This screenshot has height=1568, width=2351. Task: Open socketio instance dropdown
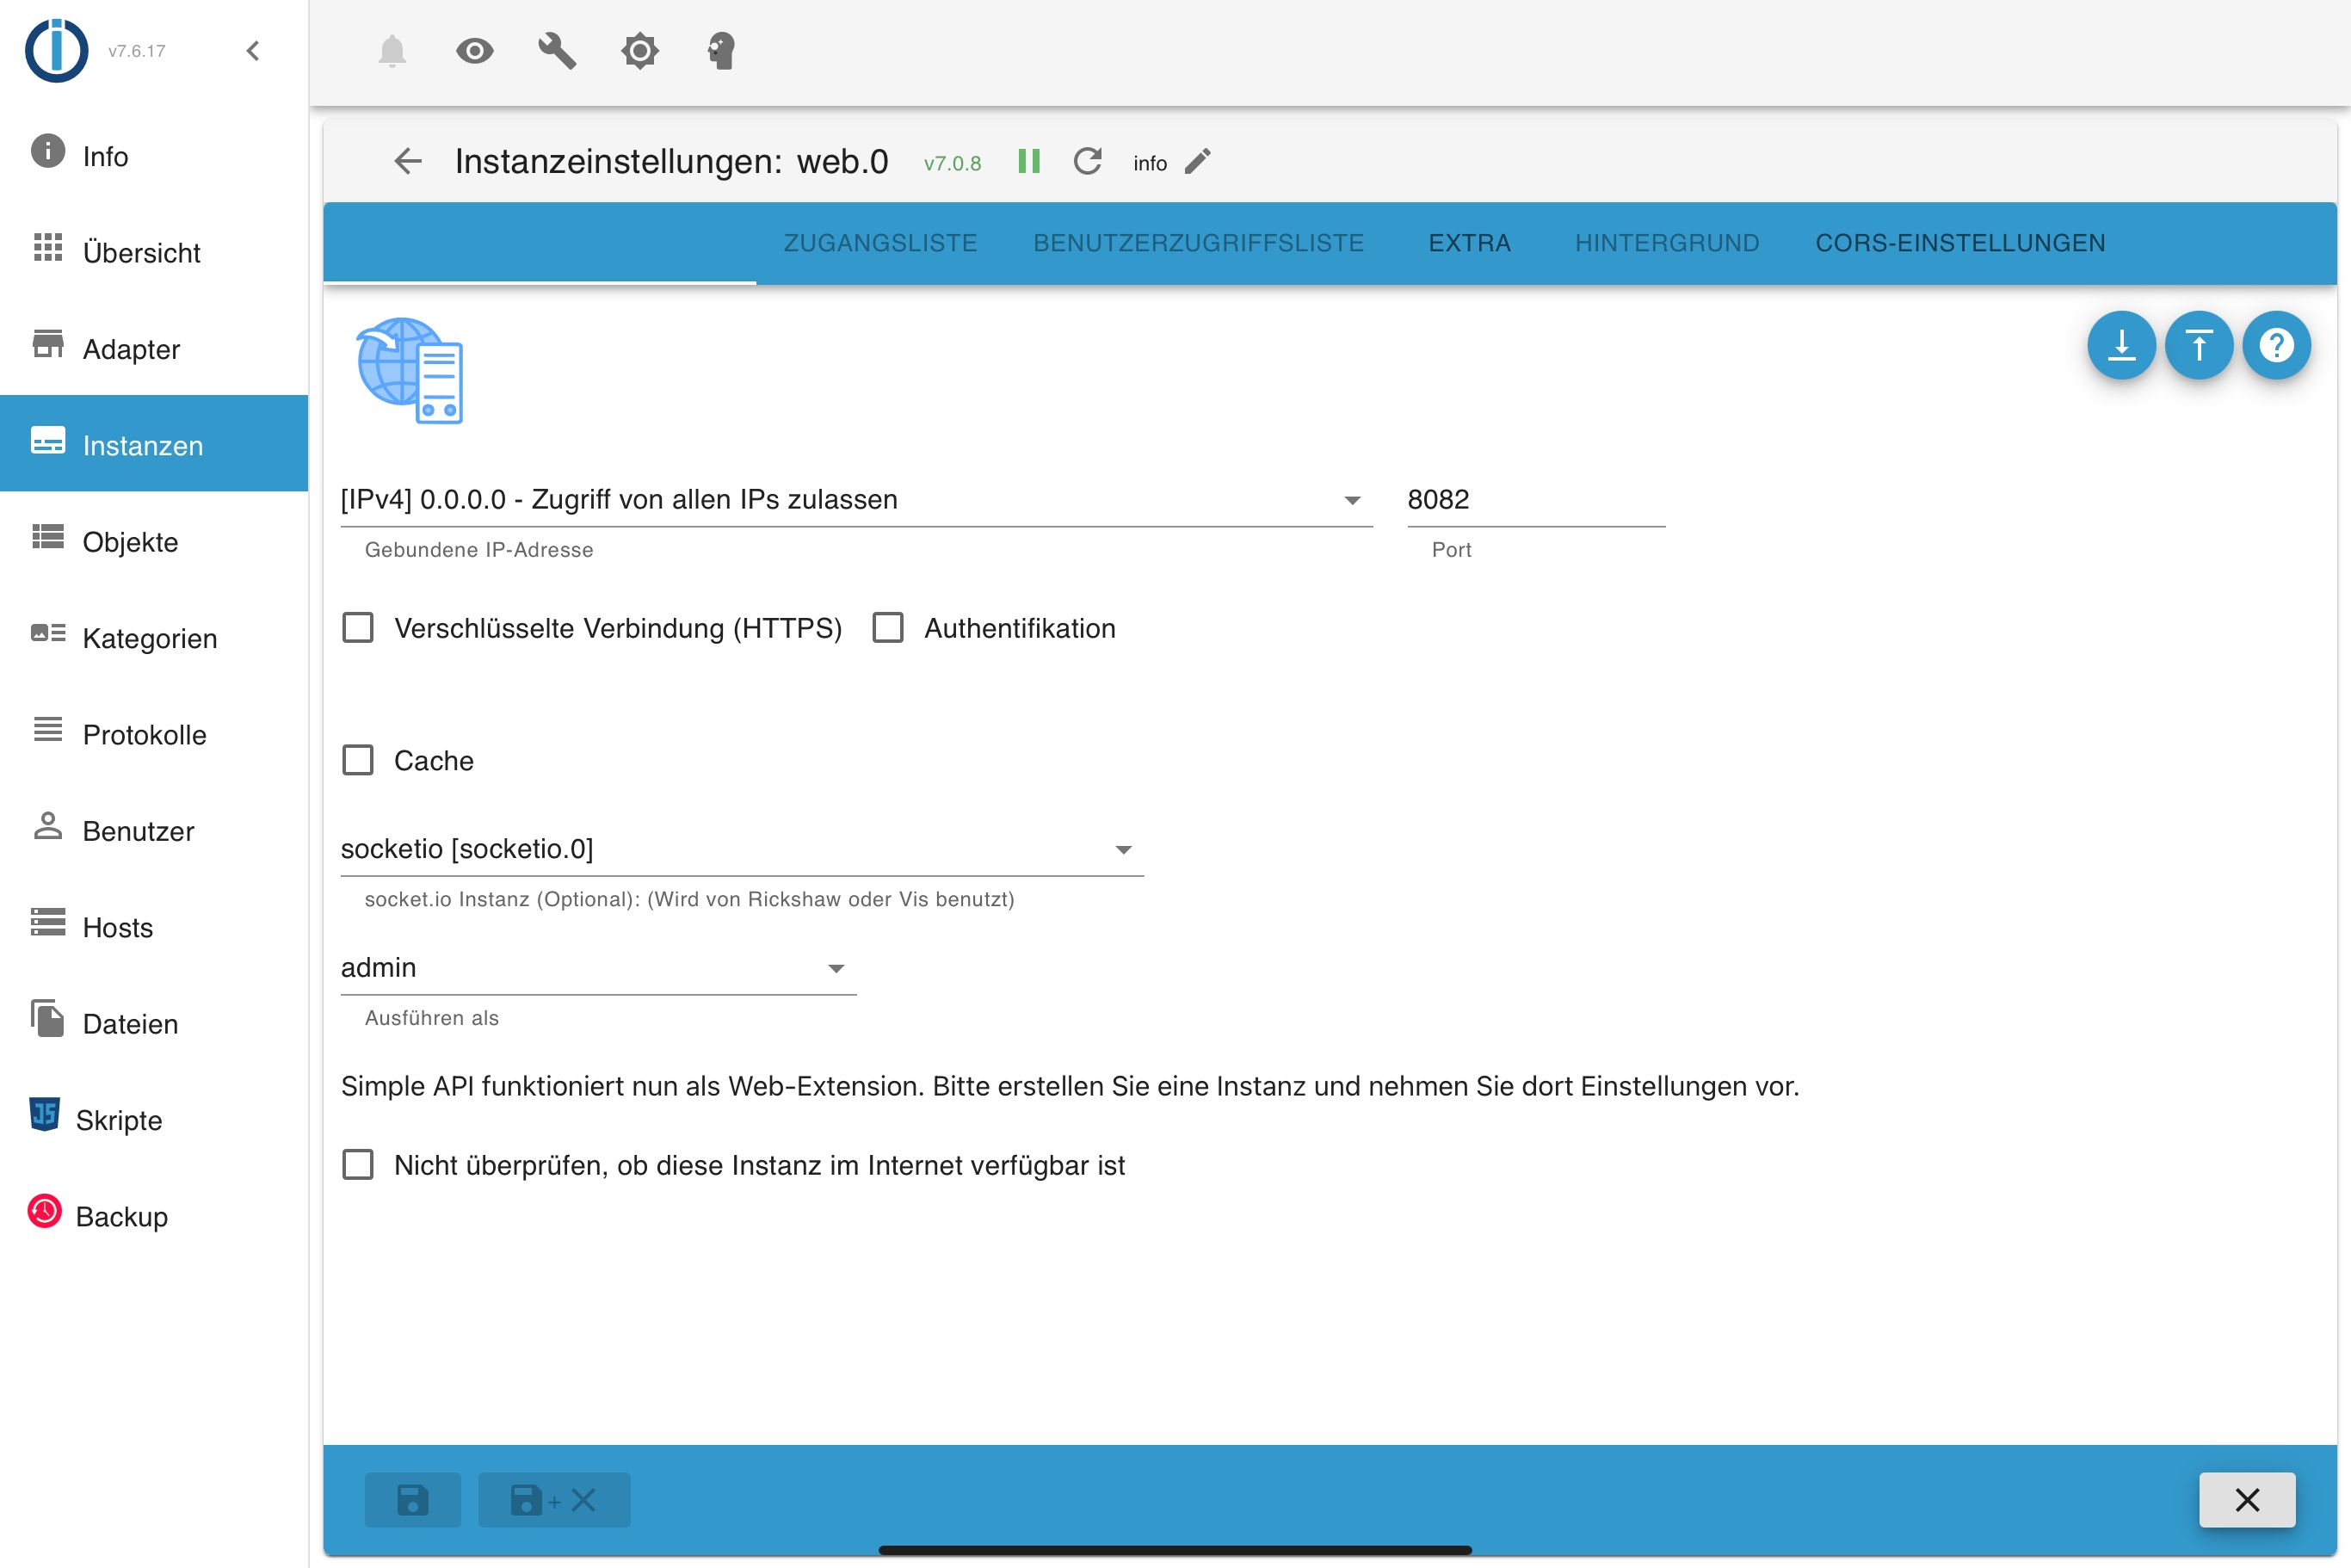741,849
